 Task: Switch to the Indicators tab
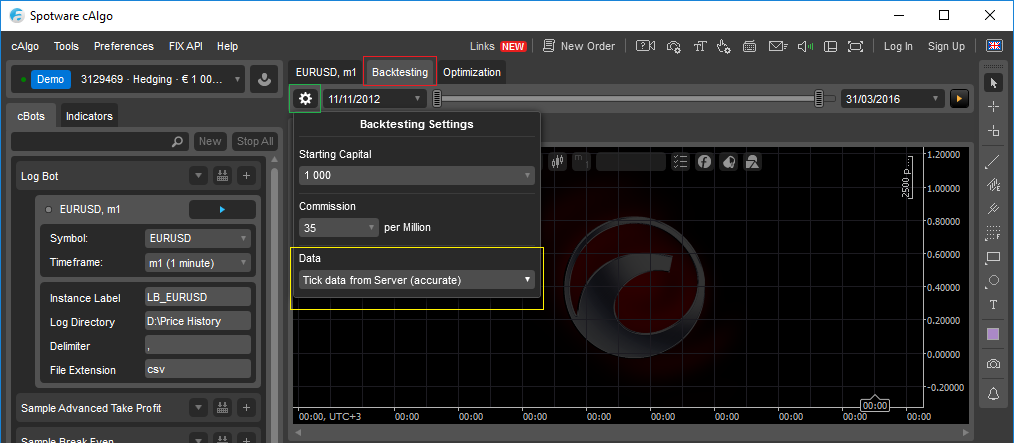tap(89, 116)
